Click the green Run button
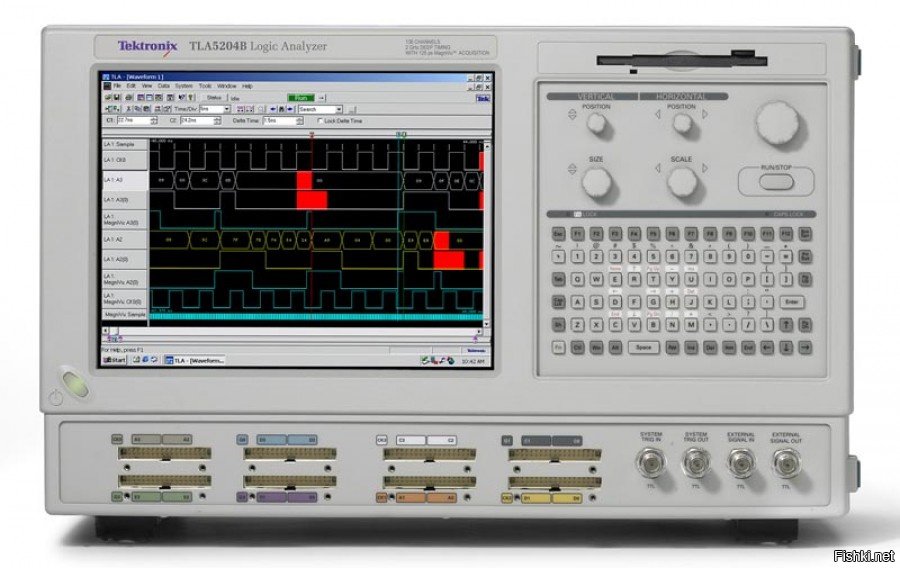900x568 pixels. [301, 98]
